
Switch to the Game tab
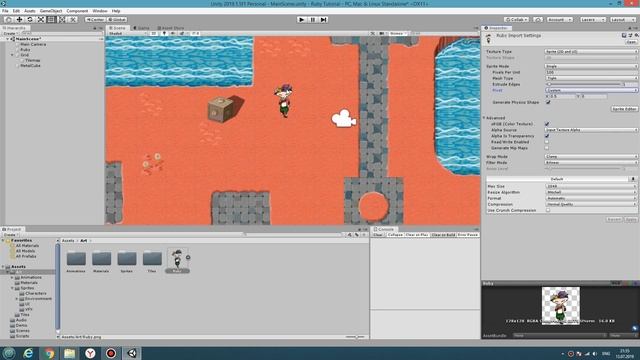coord(142,28)
